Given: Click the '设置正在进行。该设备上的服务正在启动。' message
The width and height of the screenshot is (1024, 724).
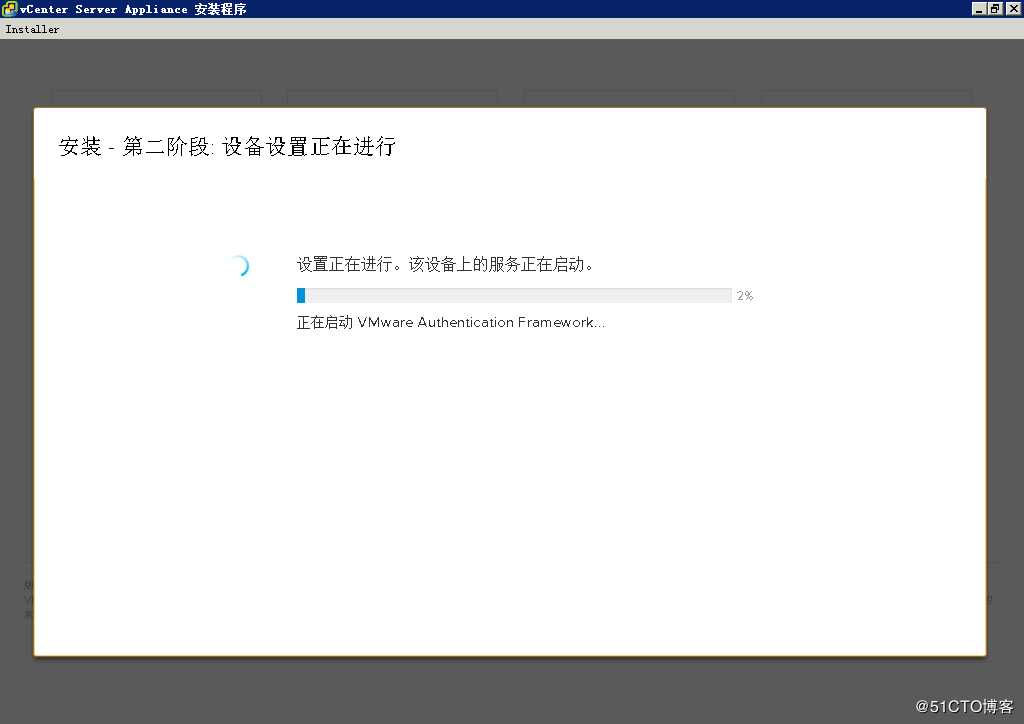Looking at the screenshot, I should click(445, 264).
